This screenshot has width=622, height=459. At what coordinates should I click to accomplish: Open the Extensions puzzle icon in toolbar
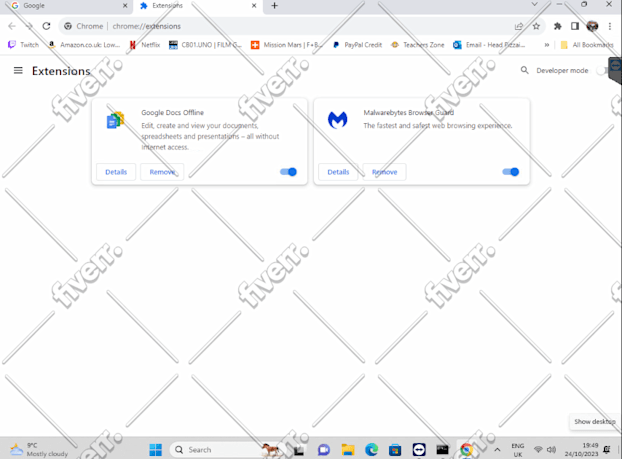[x=557, y=26]
